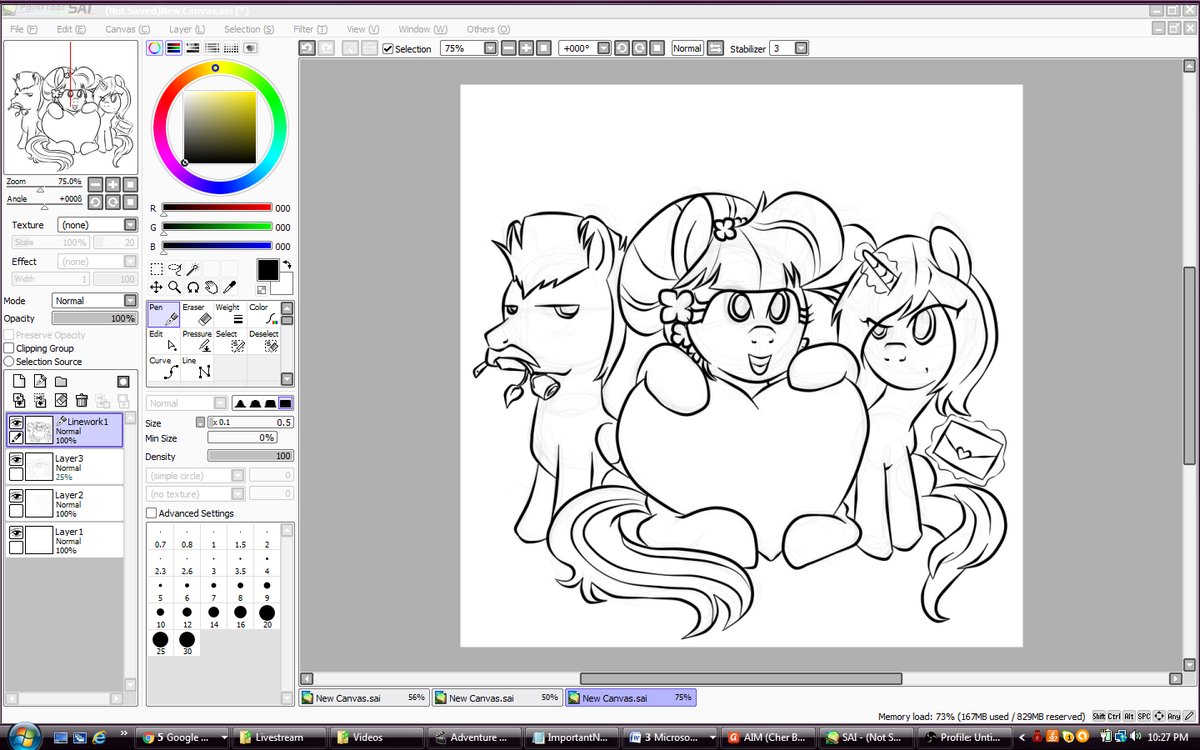1200x750 pixels.
Task: Select brush size 10 preset
Action: tap(160, 616)
